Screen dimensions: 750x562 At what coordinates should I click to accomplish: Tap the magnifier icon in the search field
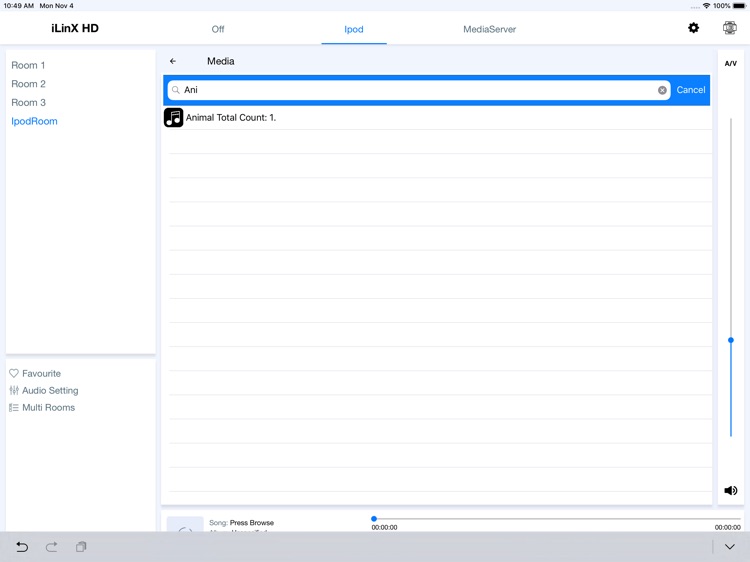[x=176, y=90]
